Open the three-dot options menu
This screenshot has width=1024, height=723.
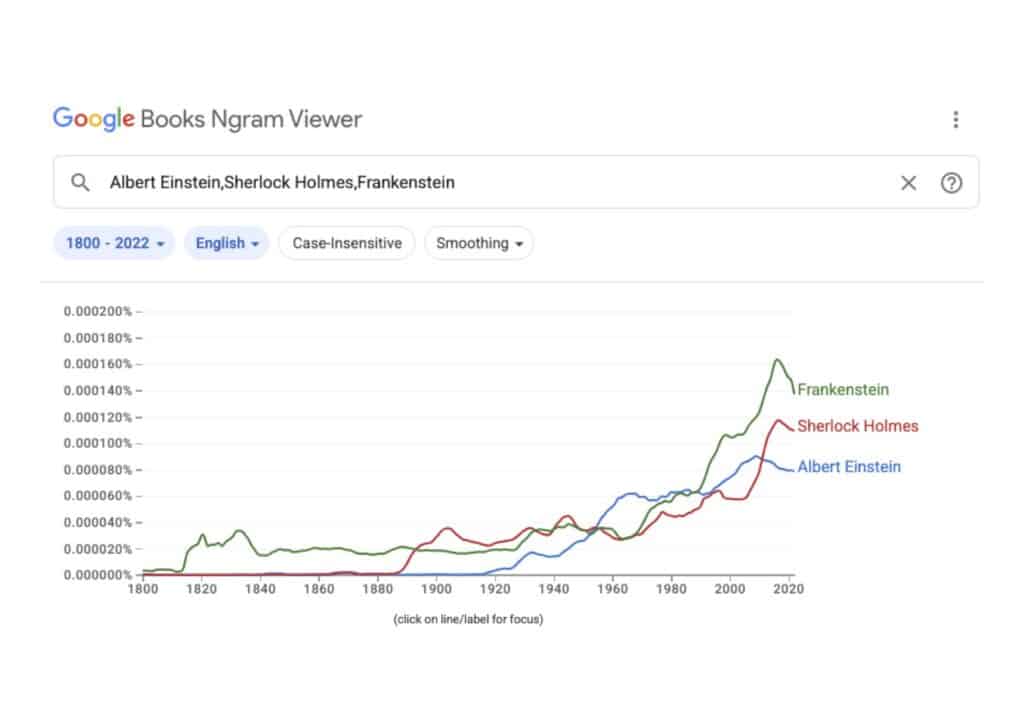[956, 119]
